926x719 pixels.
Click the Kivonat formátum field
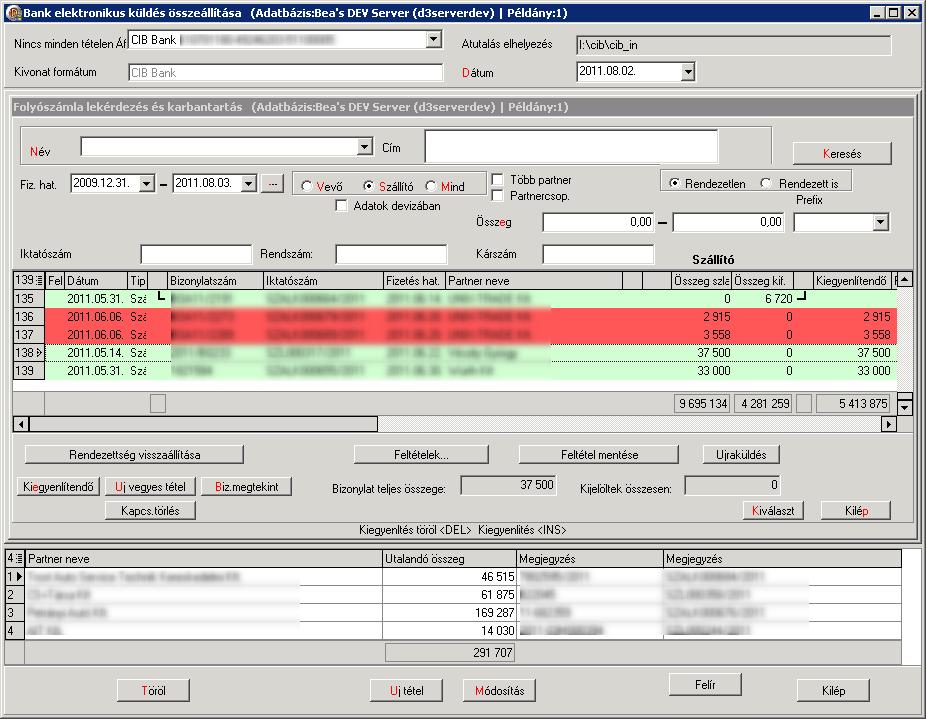click(285, 72)
